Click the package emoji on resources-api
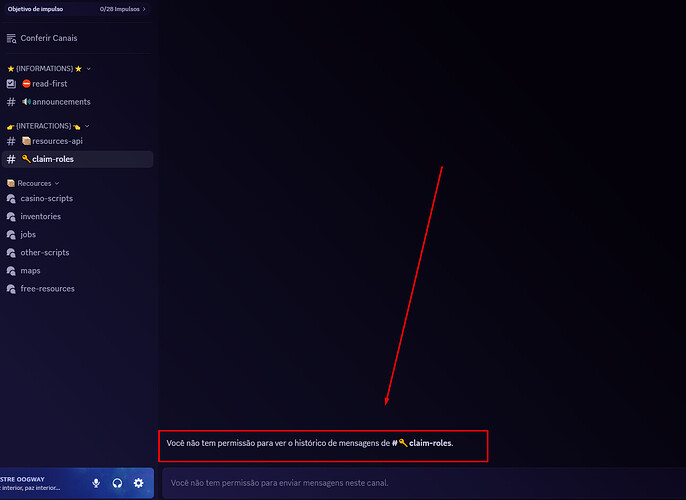 coord(26,140)
